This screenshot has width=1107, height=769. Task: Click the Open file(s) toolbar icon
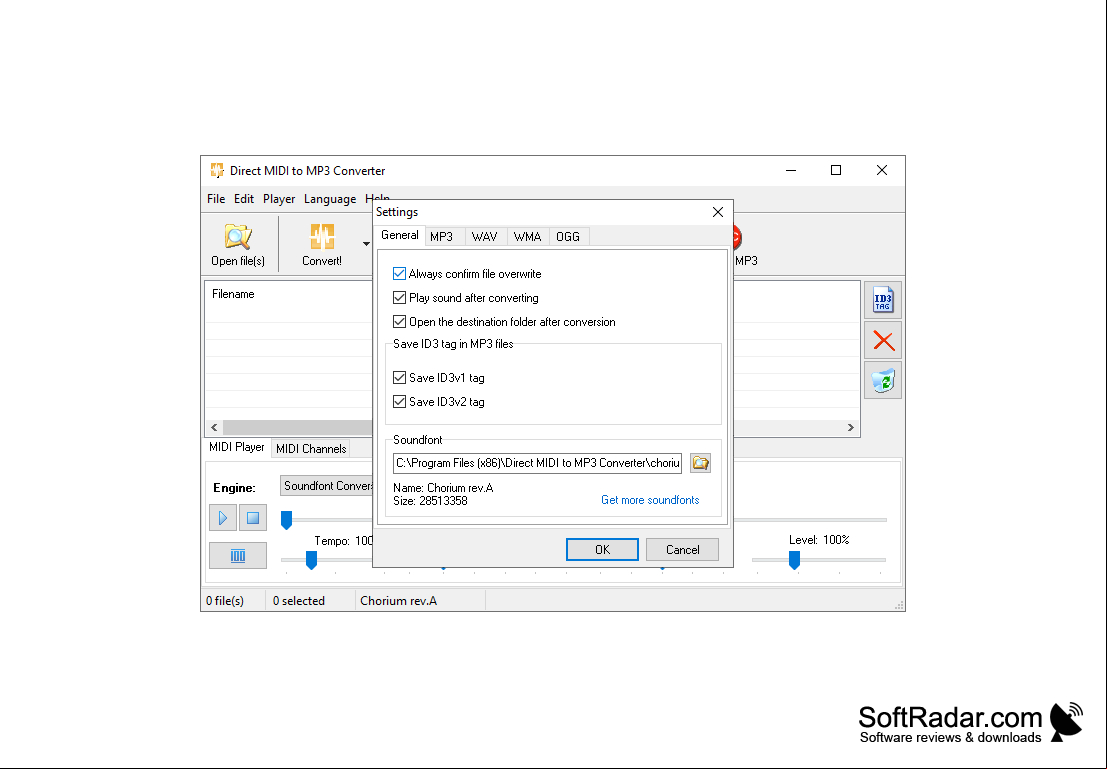[238, 244]
